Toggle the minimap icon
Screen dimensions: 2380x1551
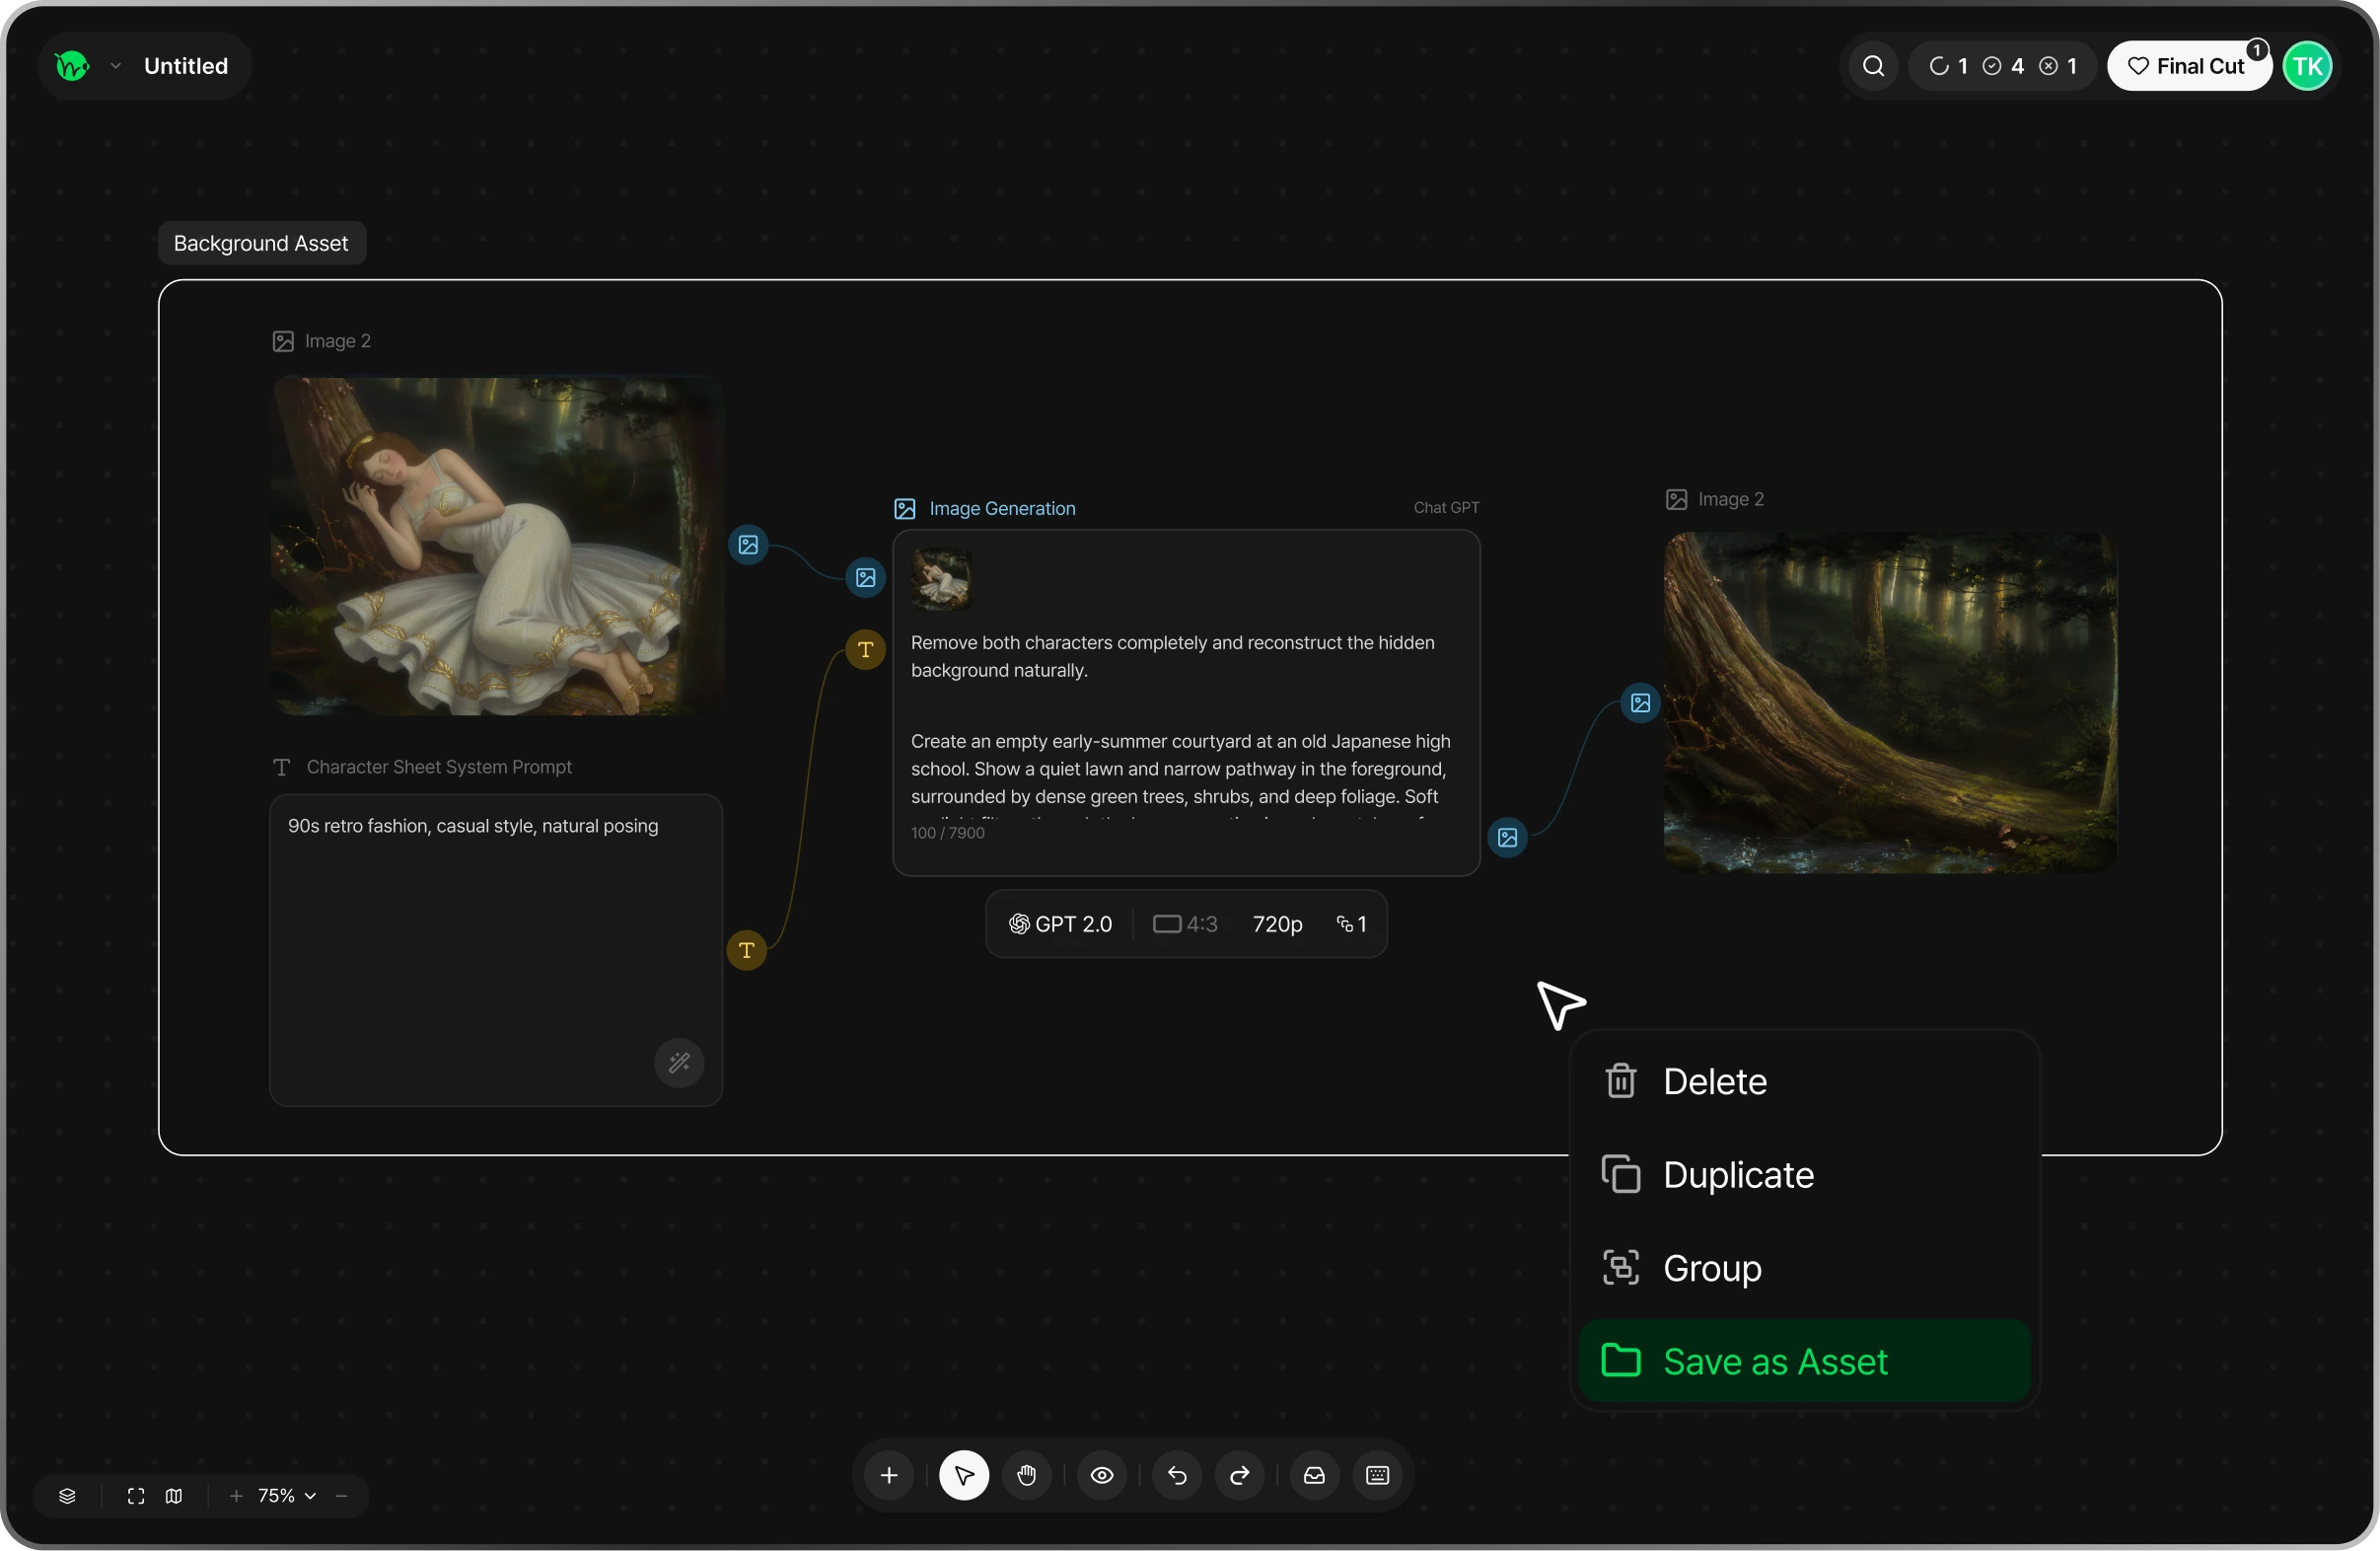click(174, 1496)
